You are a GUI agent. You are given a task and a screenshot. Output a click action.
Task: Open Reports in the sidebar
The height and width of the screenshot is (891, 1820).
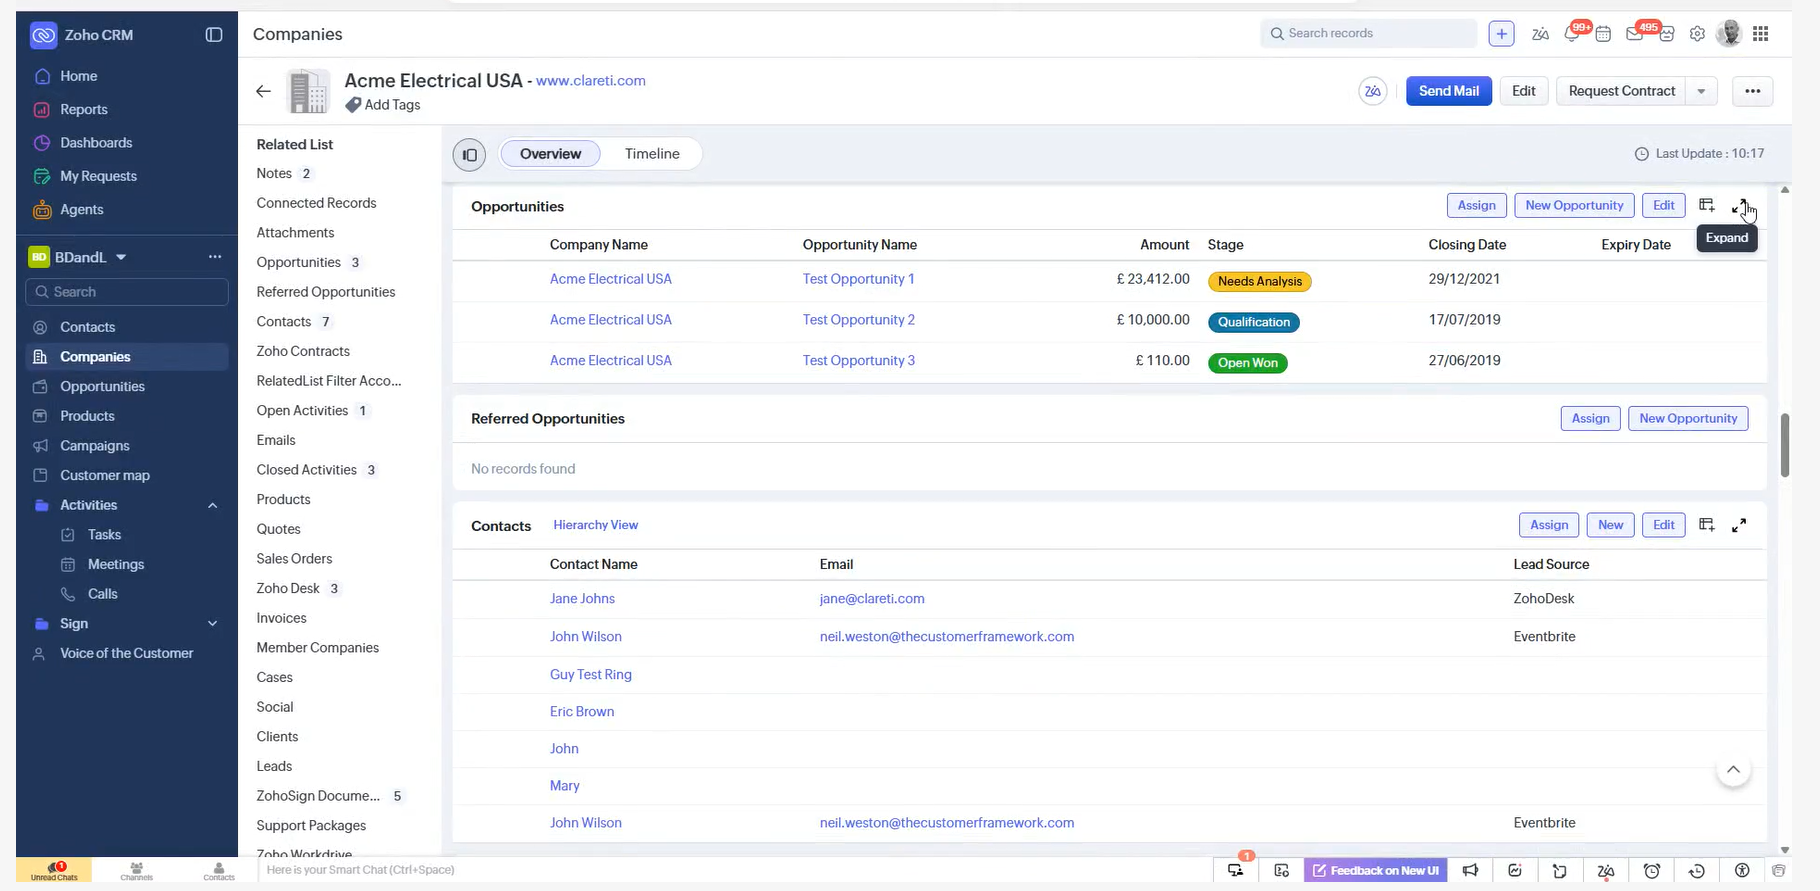pos(83,110)
